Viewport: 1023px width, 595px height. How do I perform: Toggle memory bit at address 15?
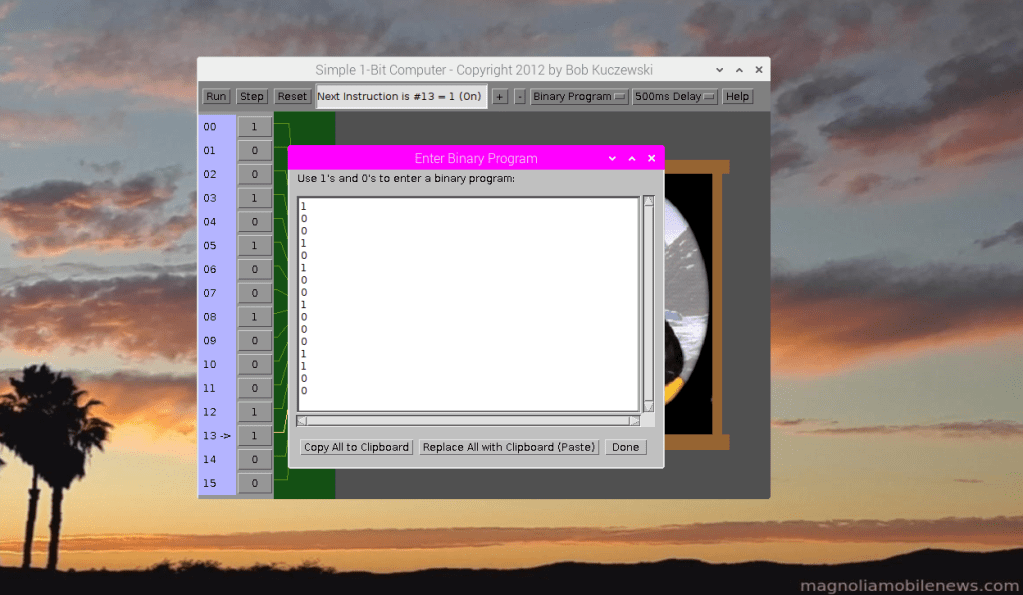pos(254,484)
